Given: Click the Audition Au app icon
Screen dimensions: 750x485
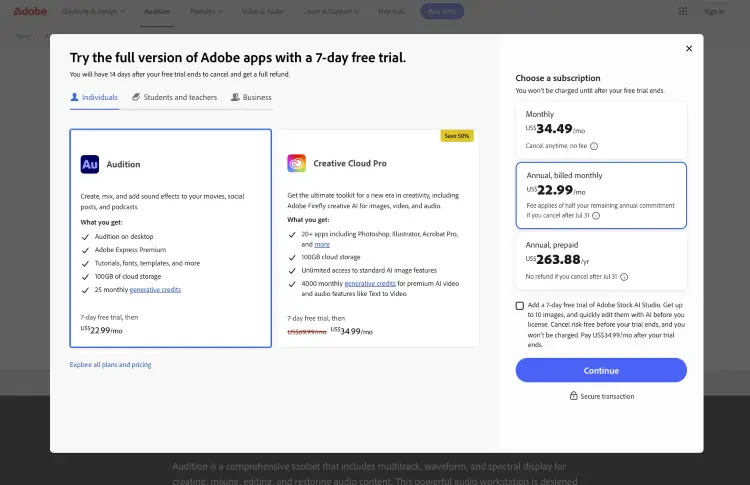Looking at the screenshot, I should 89,164.
